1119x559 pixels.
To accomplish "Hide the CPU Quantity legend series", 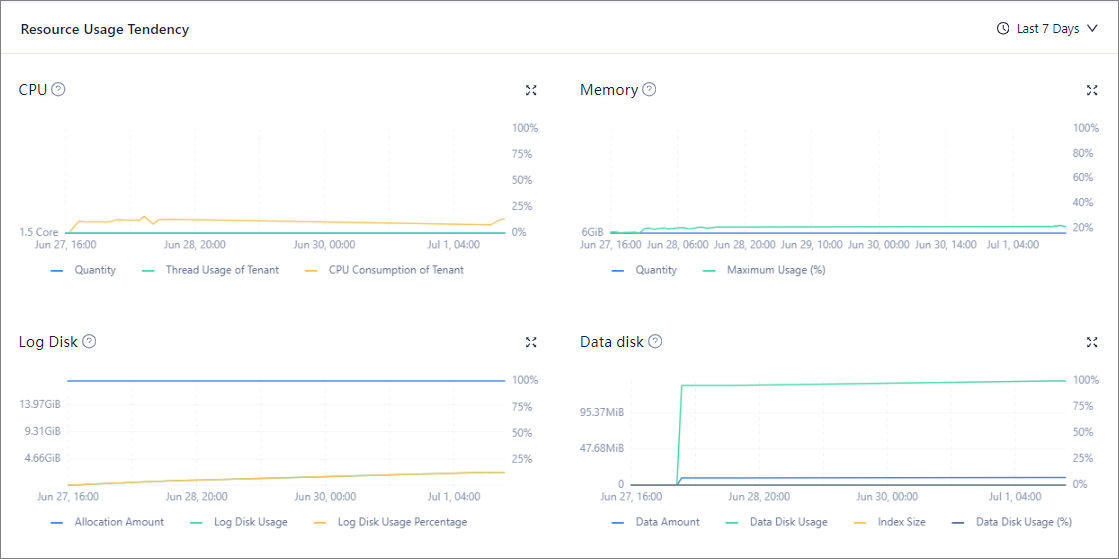I will coord(94,270).
